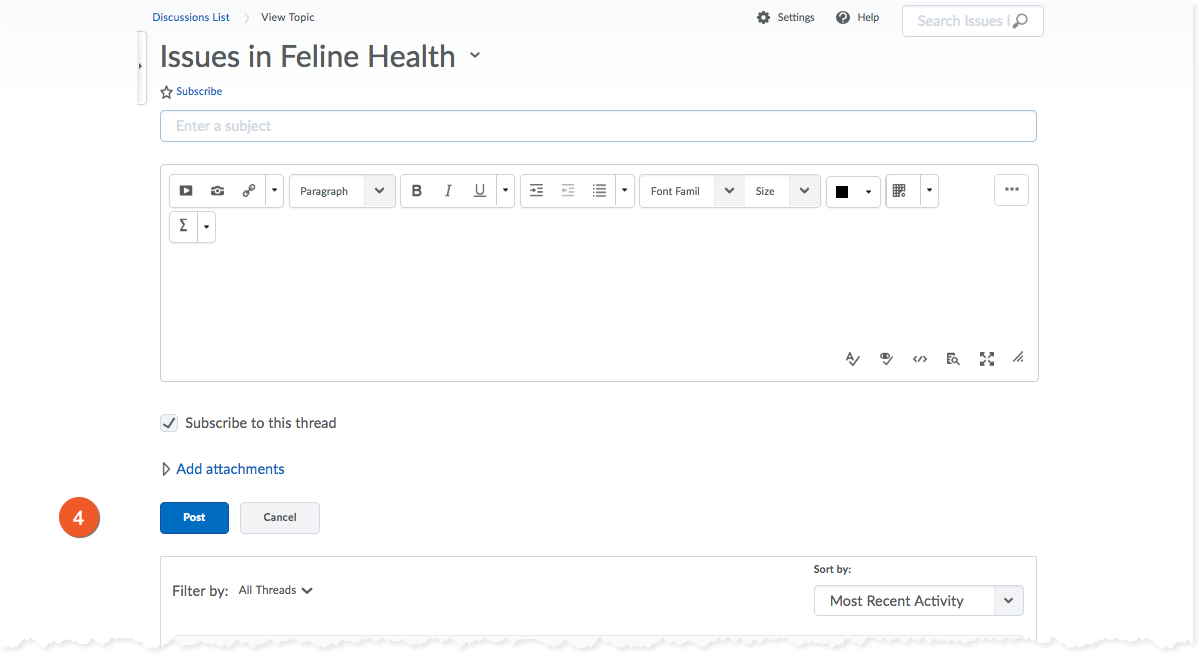Click the Cancel button
The image size is (1200, 656).
coord(280,518)
